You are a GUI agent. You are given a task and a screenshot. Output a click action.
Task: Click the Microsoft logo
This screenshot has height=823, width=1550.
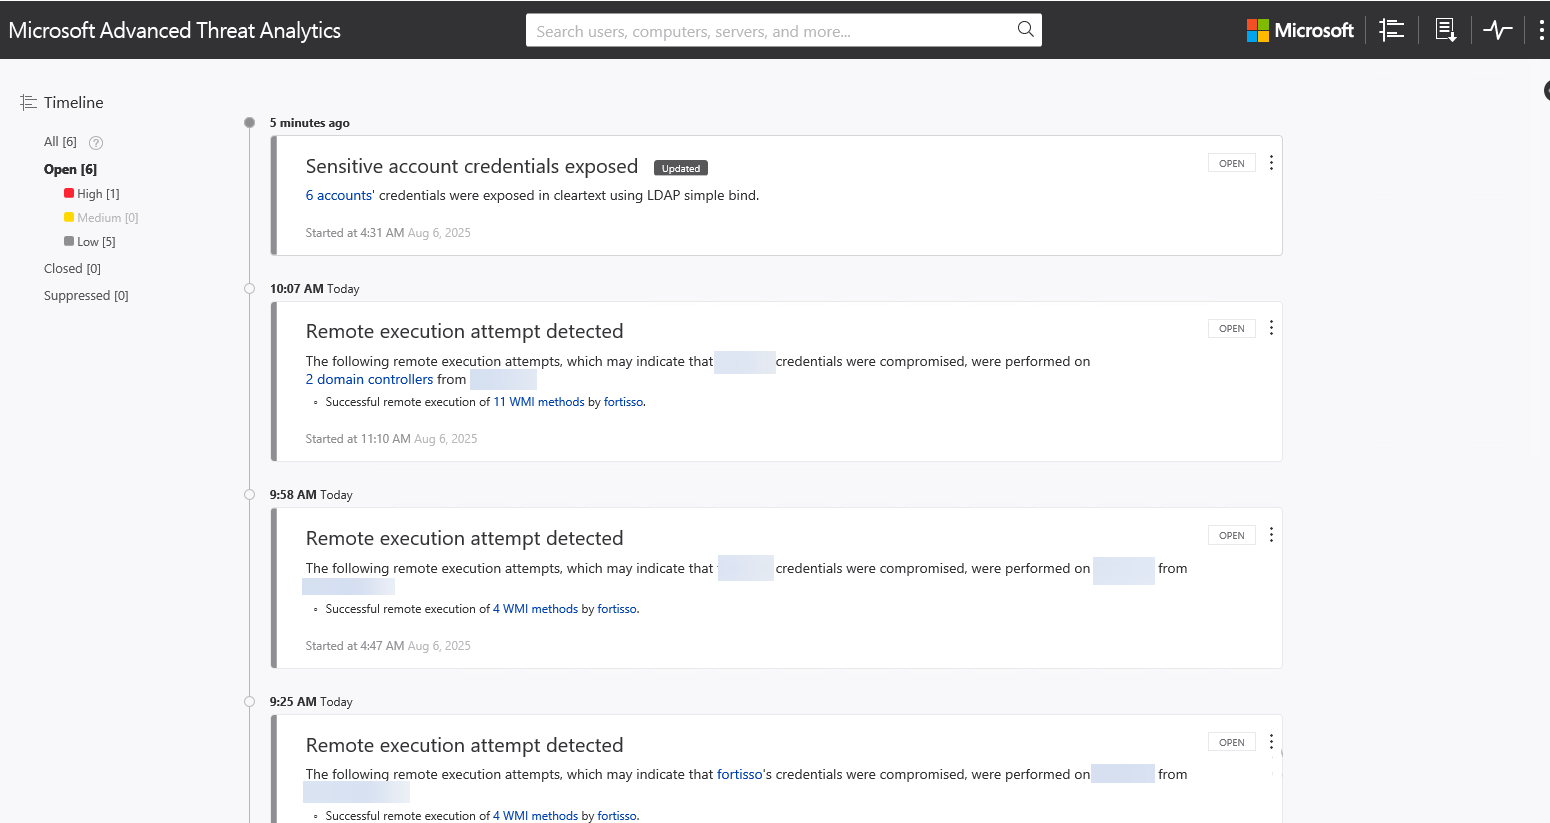1300,30
